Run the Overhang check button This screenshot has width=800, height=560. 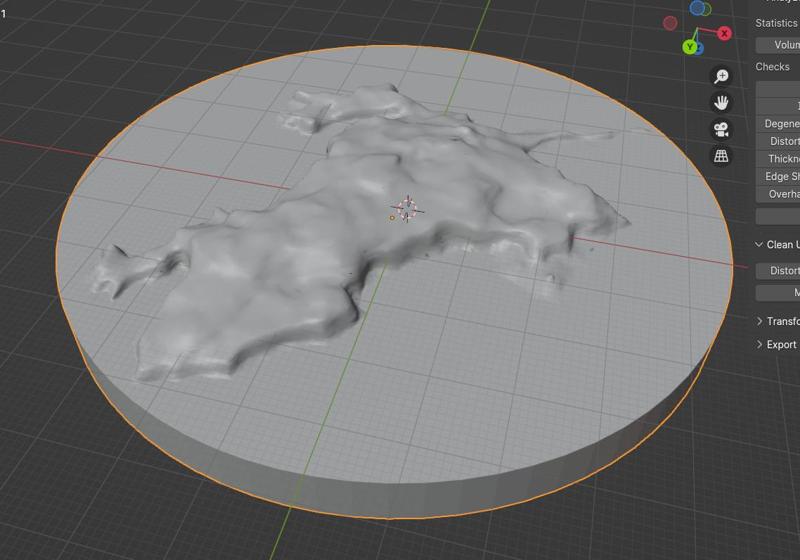point(778,194)
